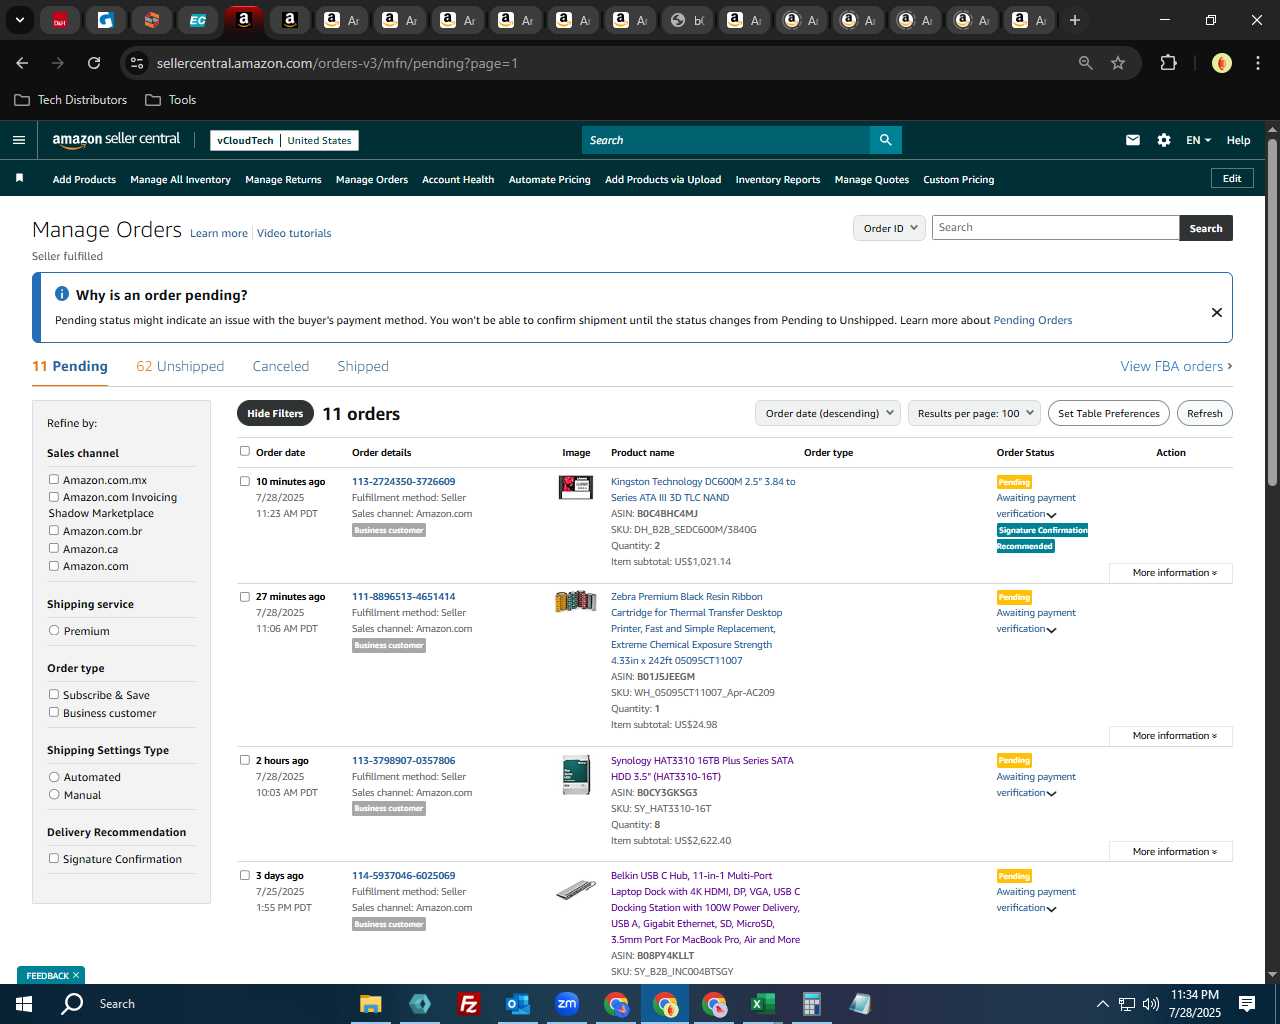Click browser back arrow
The width and height of the screenshot is (1280, 1024).
22,63
